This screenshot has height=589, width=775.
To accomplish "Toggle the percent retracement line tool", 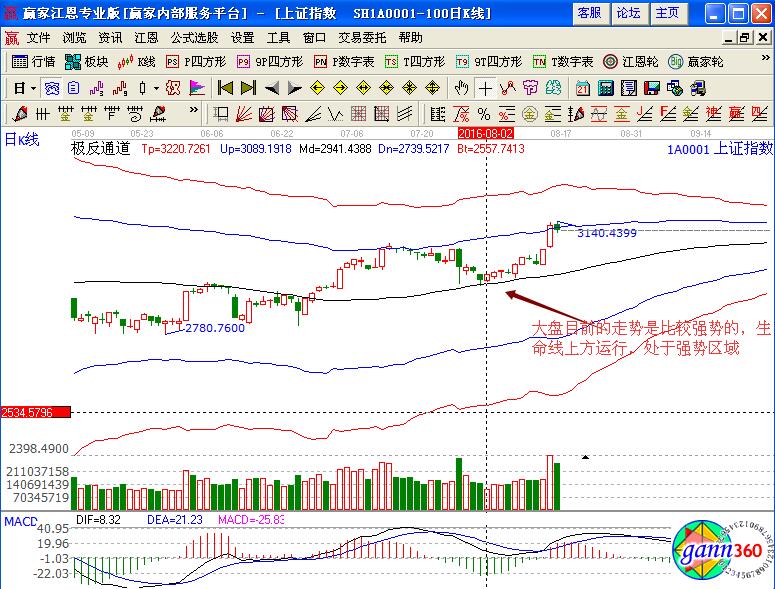I will (484, 113).
